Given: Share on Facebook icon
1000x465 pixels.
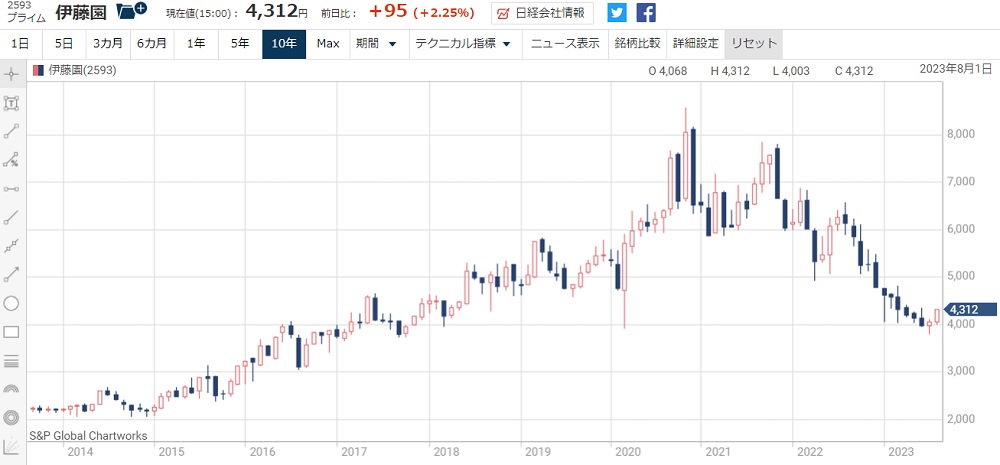Looking at the screenshot, I should coord(646,12).
